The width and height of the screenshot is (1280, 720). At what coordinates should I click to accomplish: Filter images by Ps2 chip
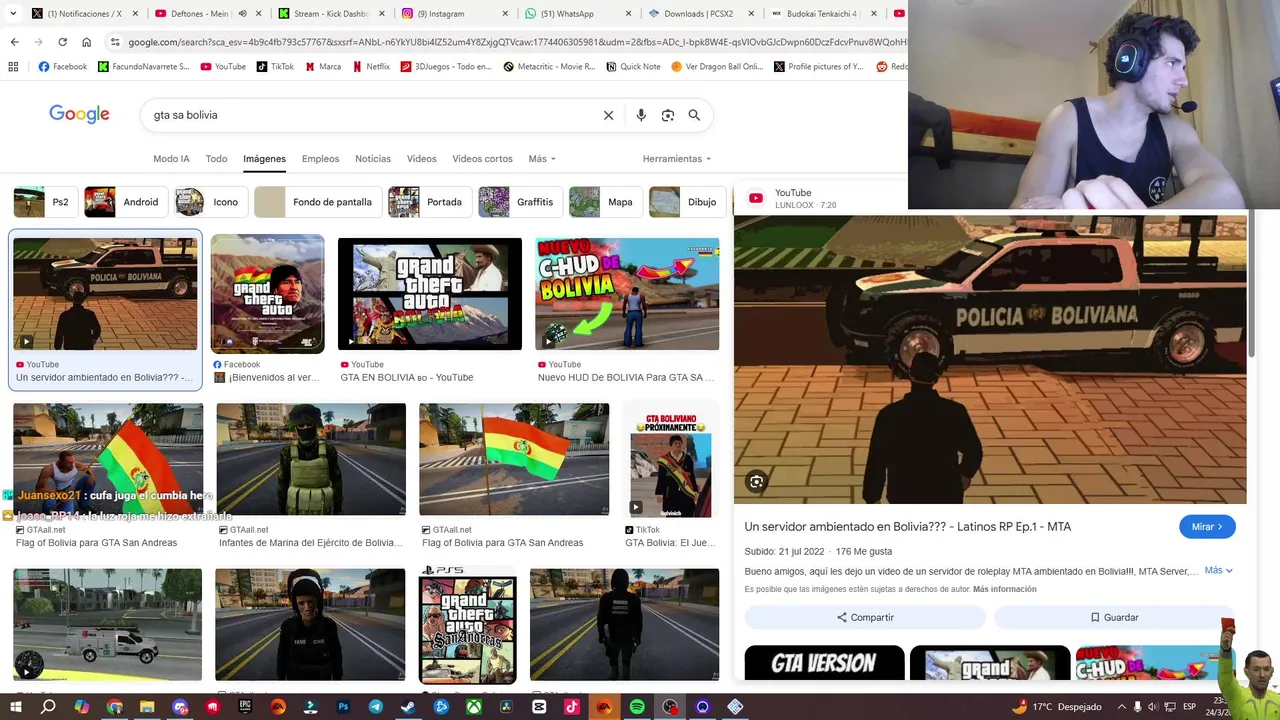point(45,202)
